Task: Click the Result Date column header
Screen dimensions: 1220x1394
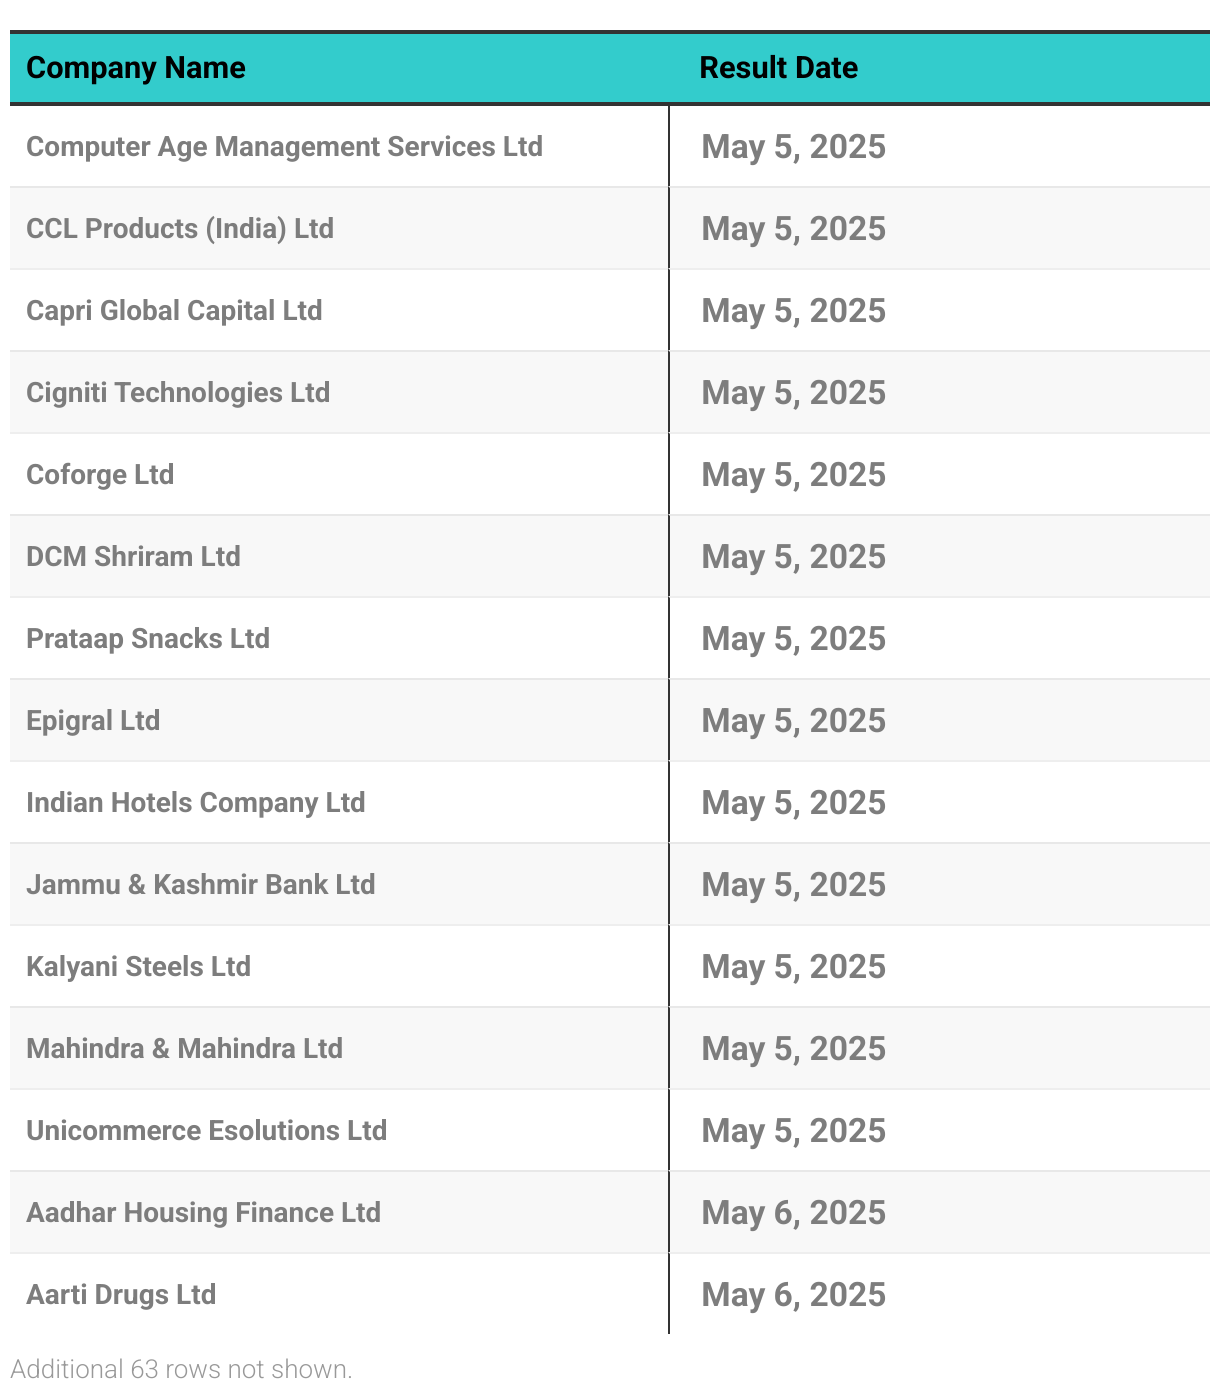Action: click(779, 68)
